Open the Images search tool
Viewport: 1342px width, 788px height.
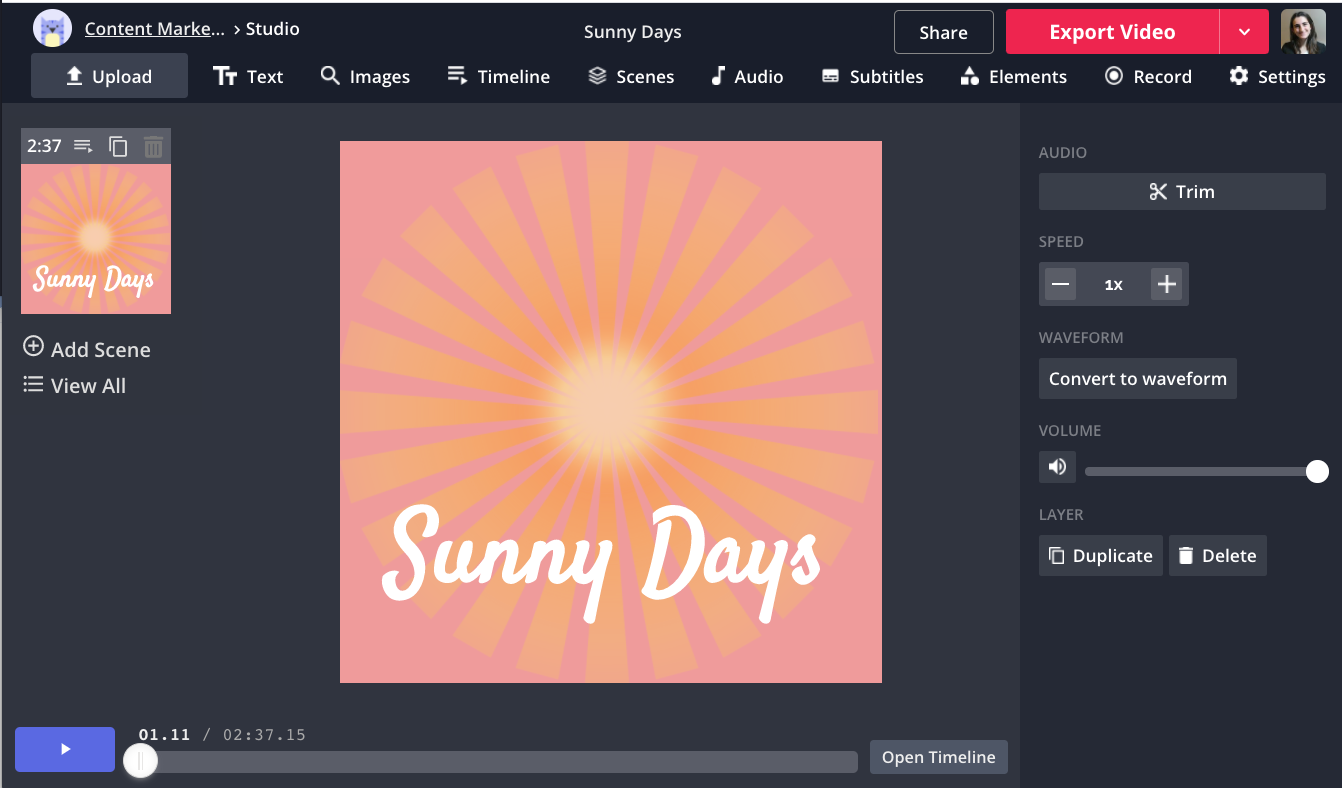click(365, 77)
